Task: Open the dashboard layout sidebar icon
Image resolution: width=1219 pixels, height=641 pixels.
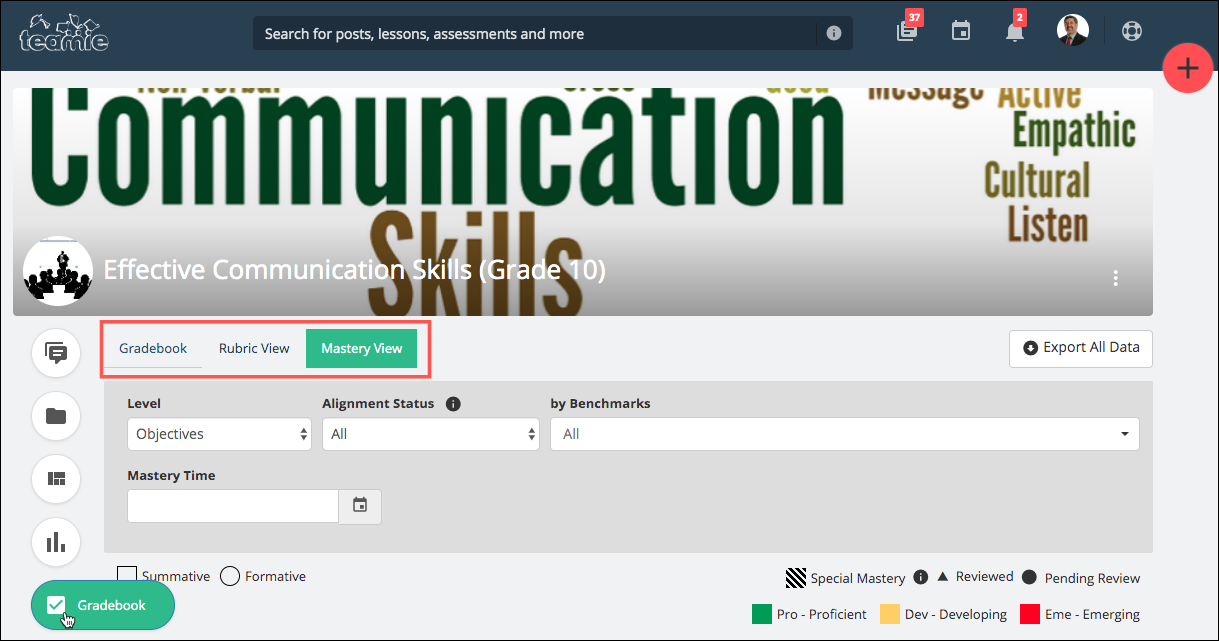Action: [x=56, y=479]
